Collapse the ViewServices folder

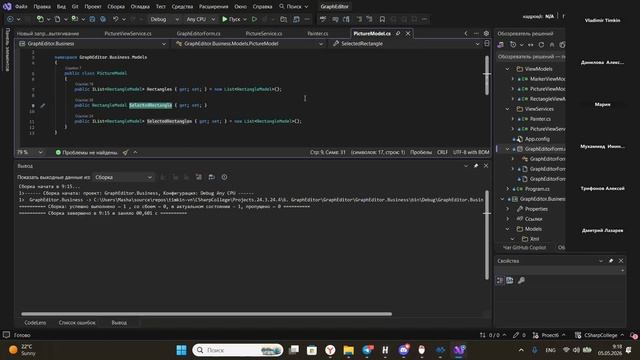[x=508, y=109]
